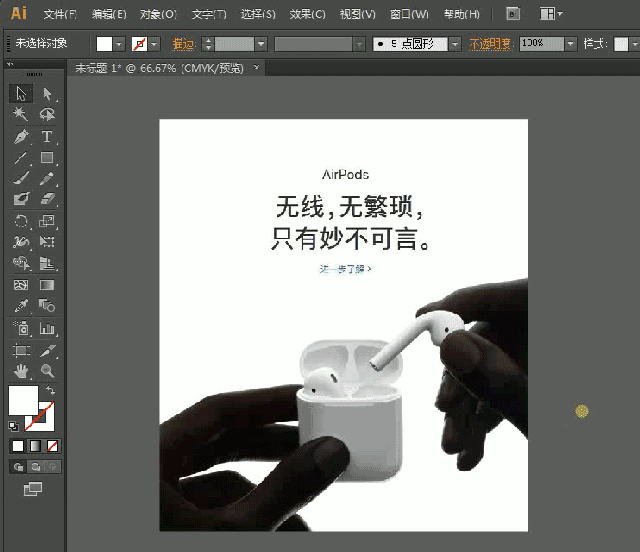Enable Draw Inside mode
Viewport: 640px width, 552px height.
click(x=53, y=466)
